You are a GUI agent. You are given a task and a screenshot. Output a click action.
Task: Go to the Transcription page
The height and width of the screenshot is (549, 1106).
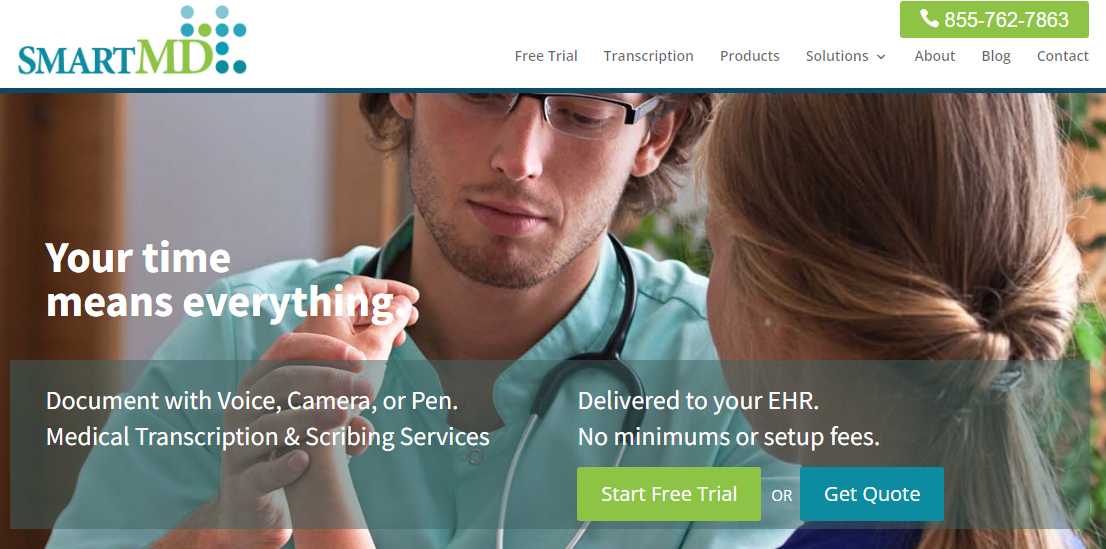pyautogui.click(x=648, y=56)
